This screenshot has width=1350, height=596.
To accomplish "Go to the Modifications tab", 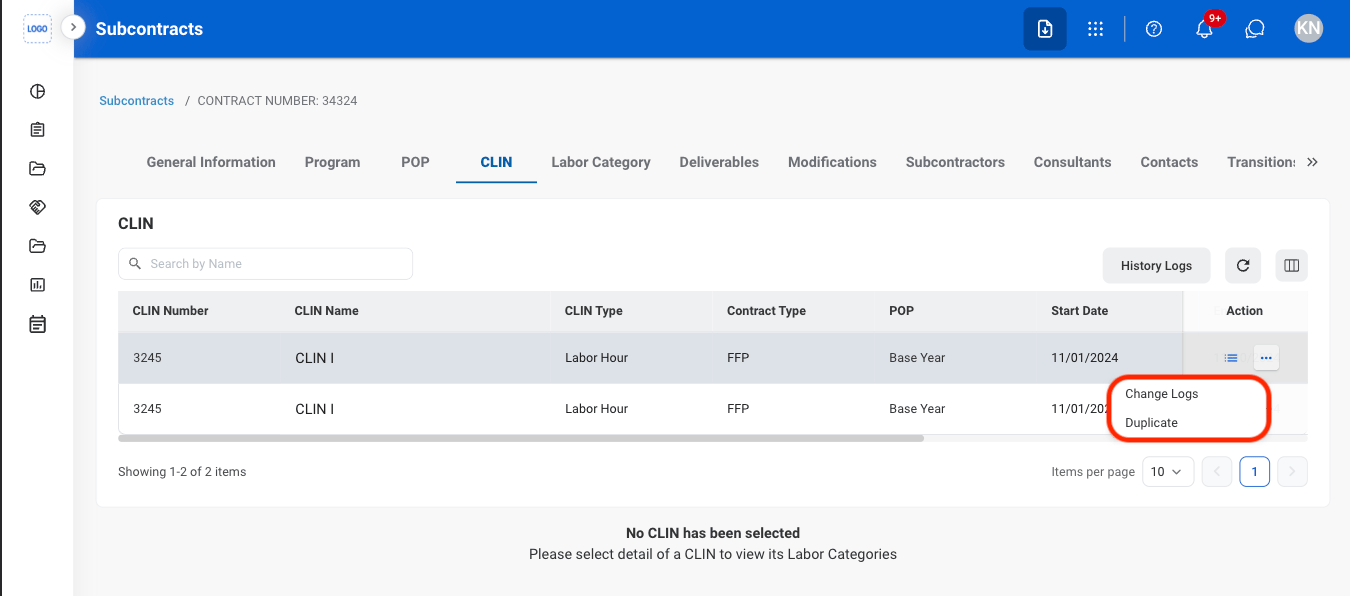I will tap(832, 162).
